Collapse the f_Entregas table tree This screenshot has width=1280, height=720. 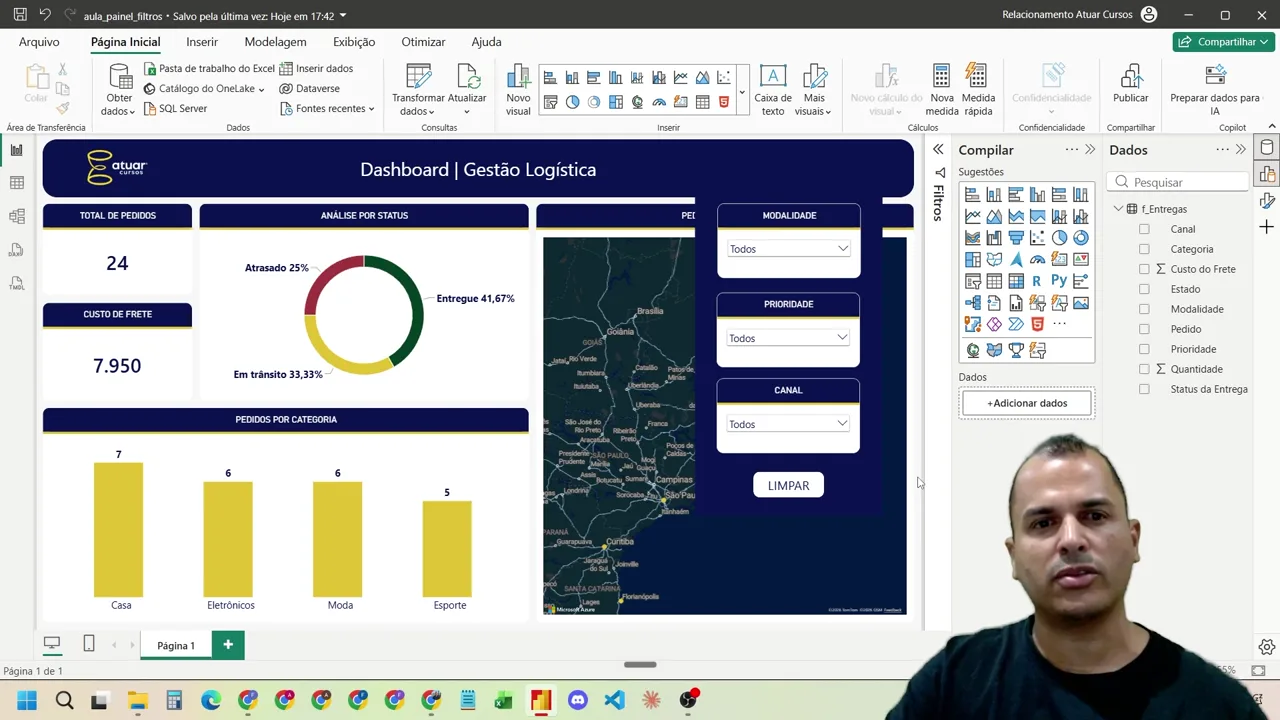[x=1118, y=209]
